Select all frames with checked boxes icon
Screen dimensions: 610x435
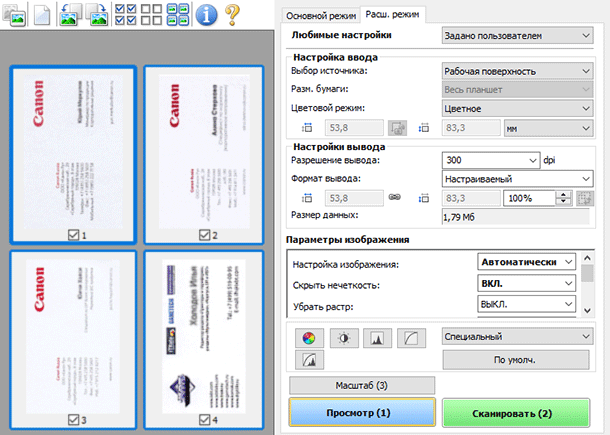[126, 15]
